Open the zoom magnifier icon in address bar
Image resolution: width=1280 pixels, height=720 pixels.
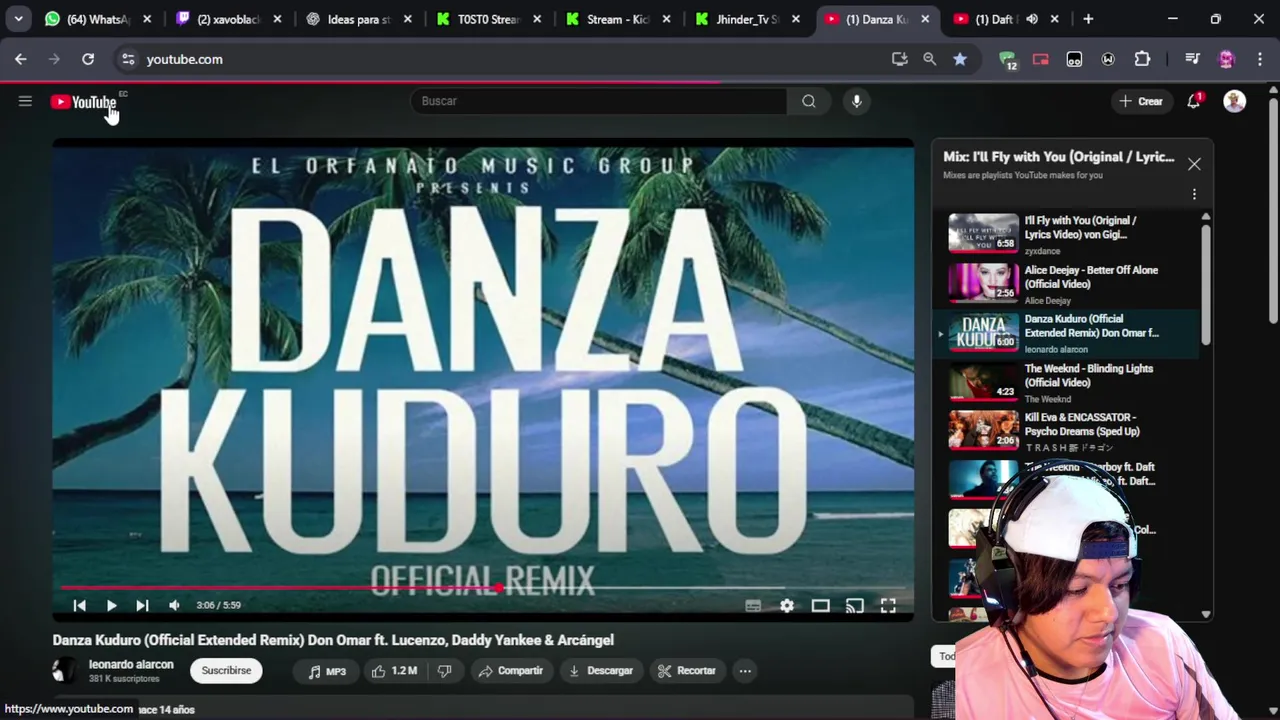point(929,59)
